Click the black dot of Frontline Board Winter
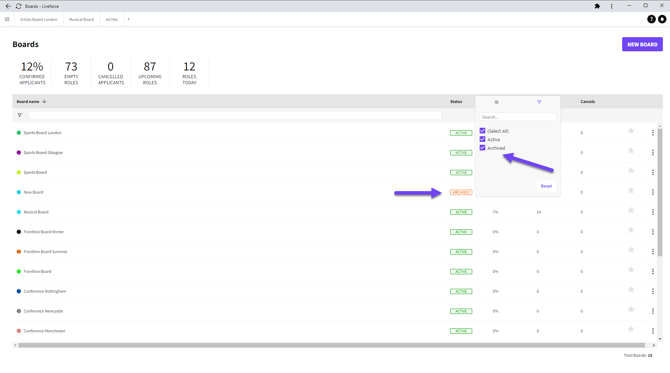Screen dimensions: 670x373 [19, 232]
